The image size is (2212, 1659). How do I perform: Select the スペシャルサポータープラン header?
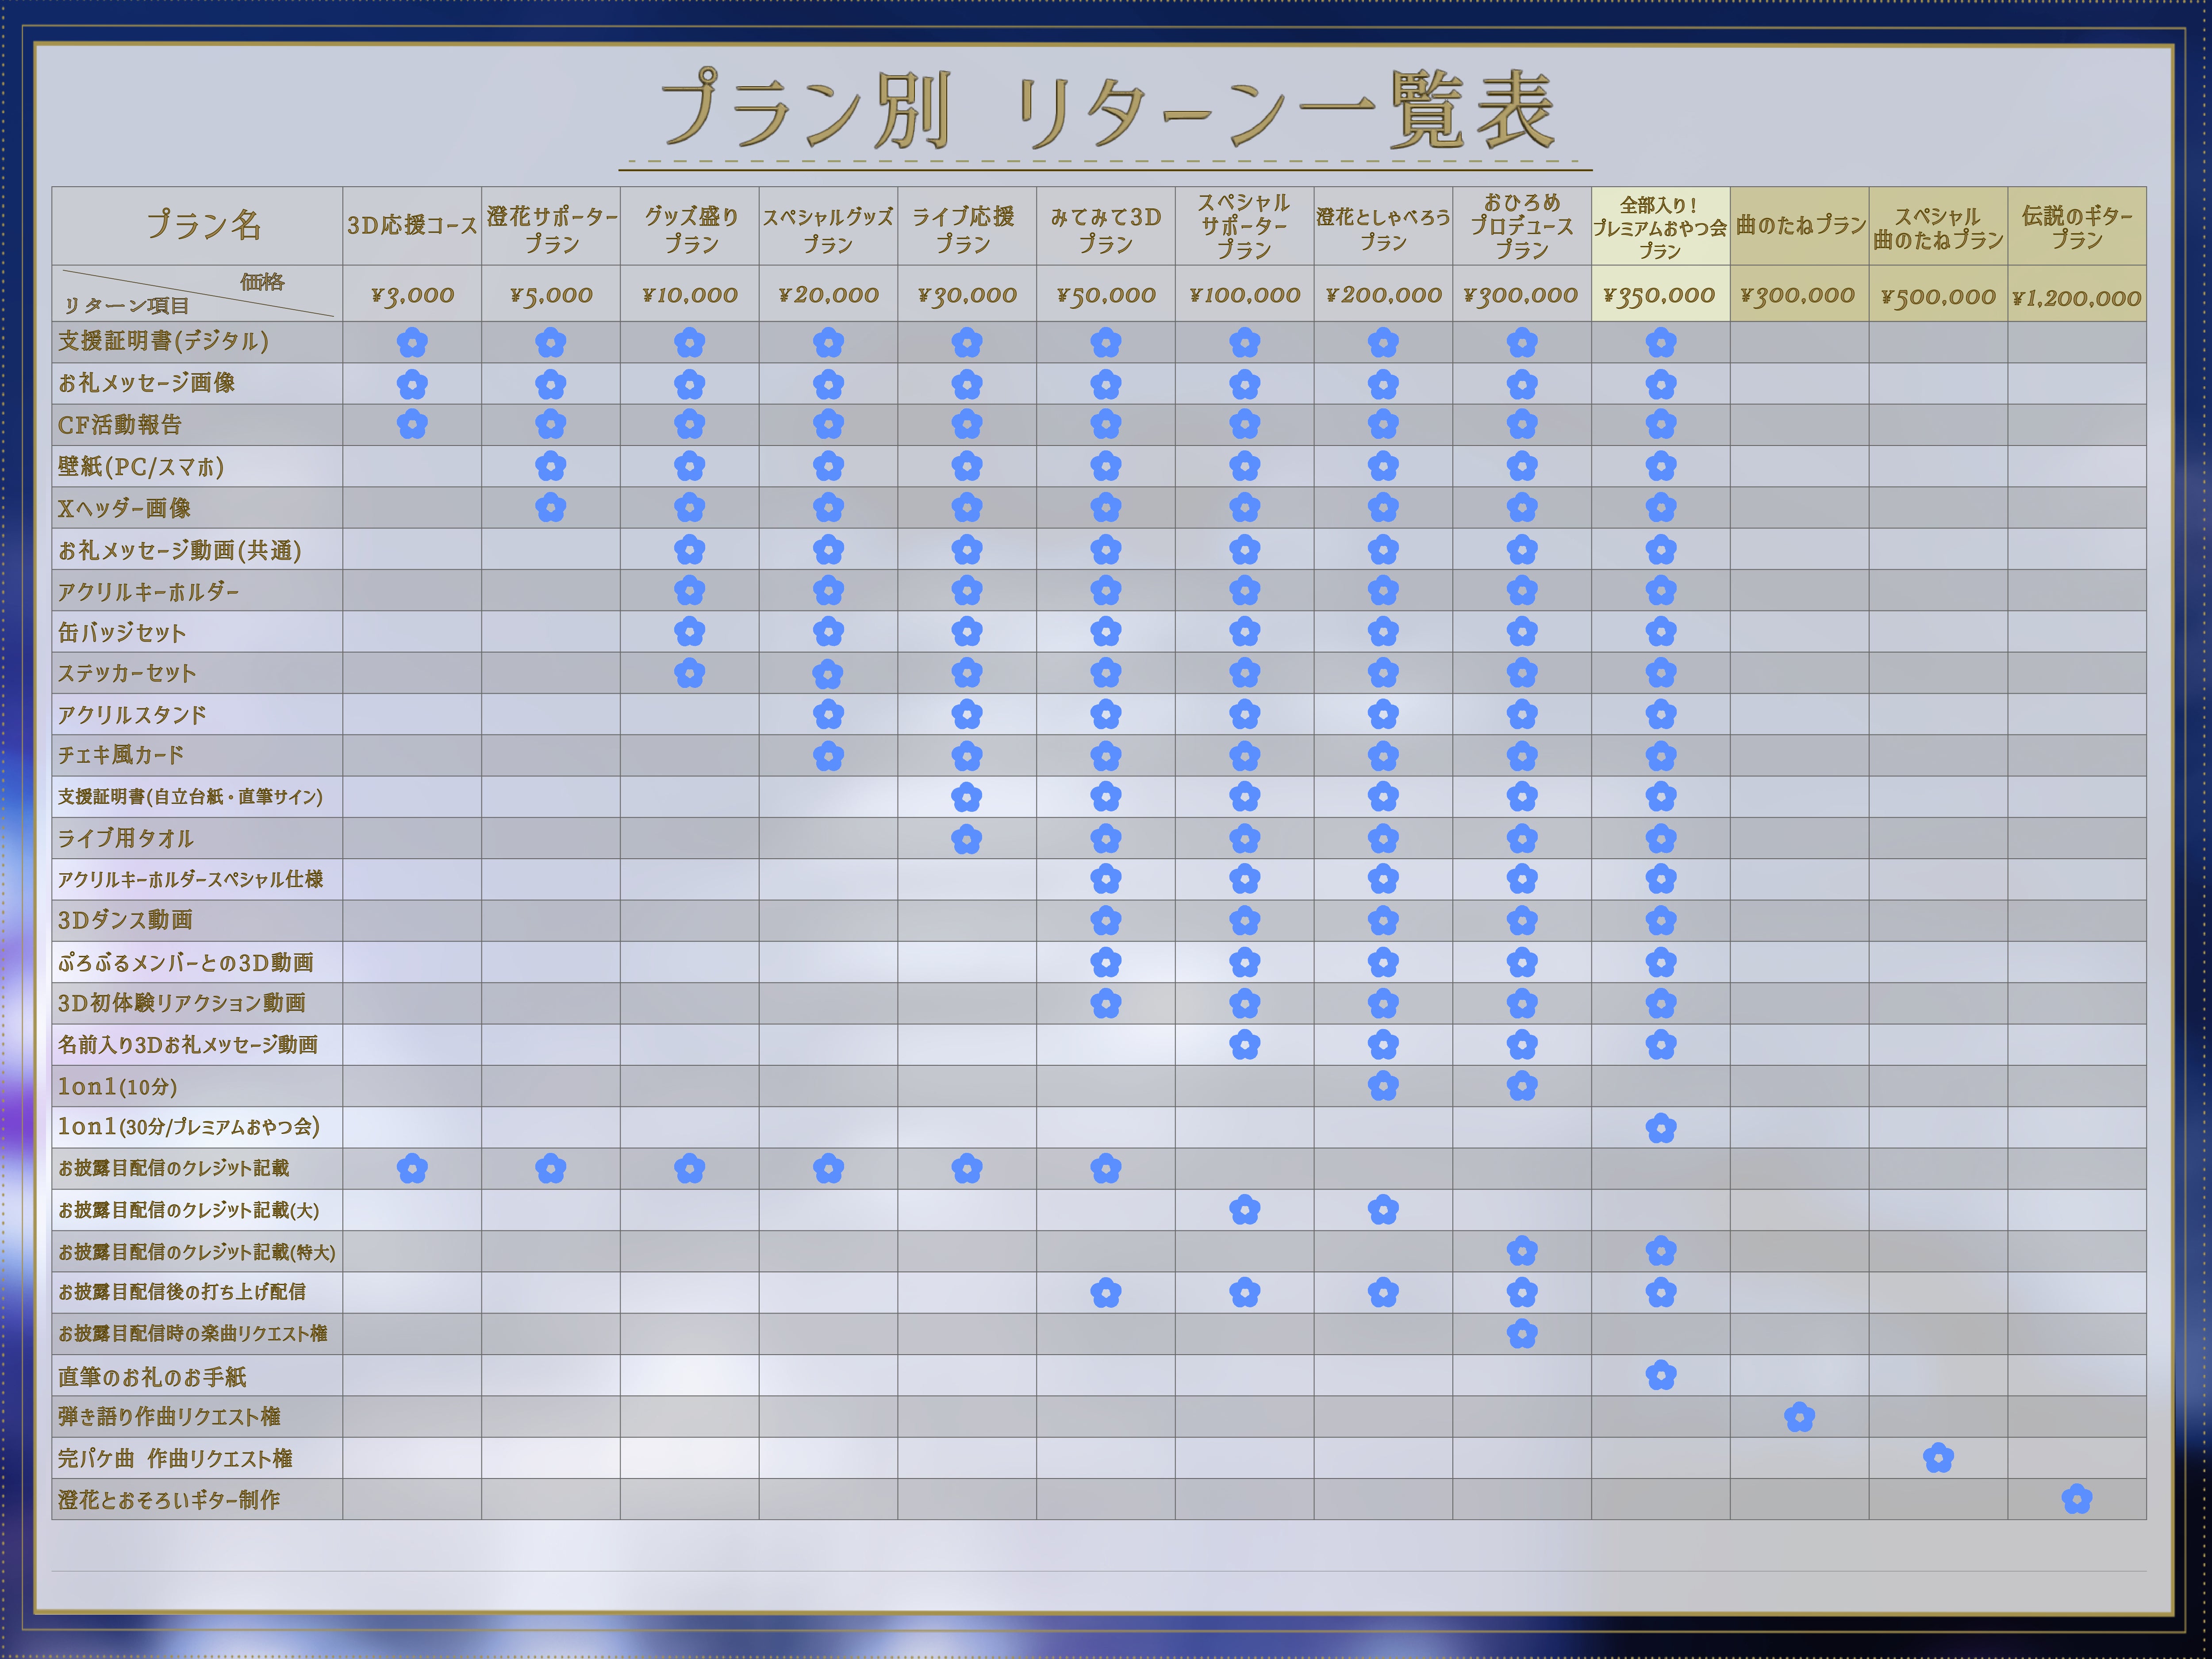click(x=1245, y=226)
